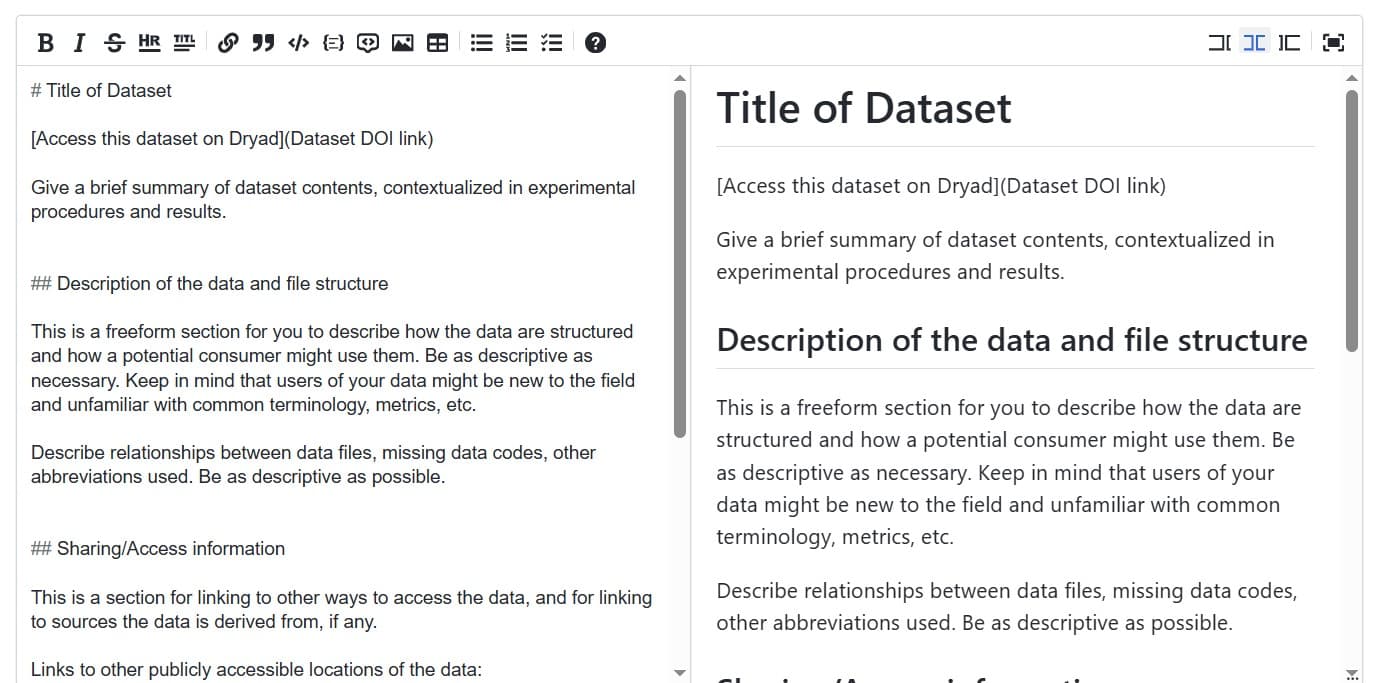Click '## Sharing/Access information' line in editor
The image size is (1393, 683).
coord(158,548)
